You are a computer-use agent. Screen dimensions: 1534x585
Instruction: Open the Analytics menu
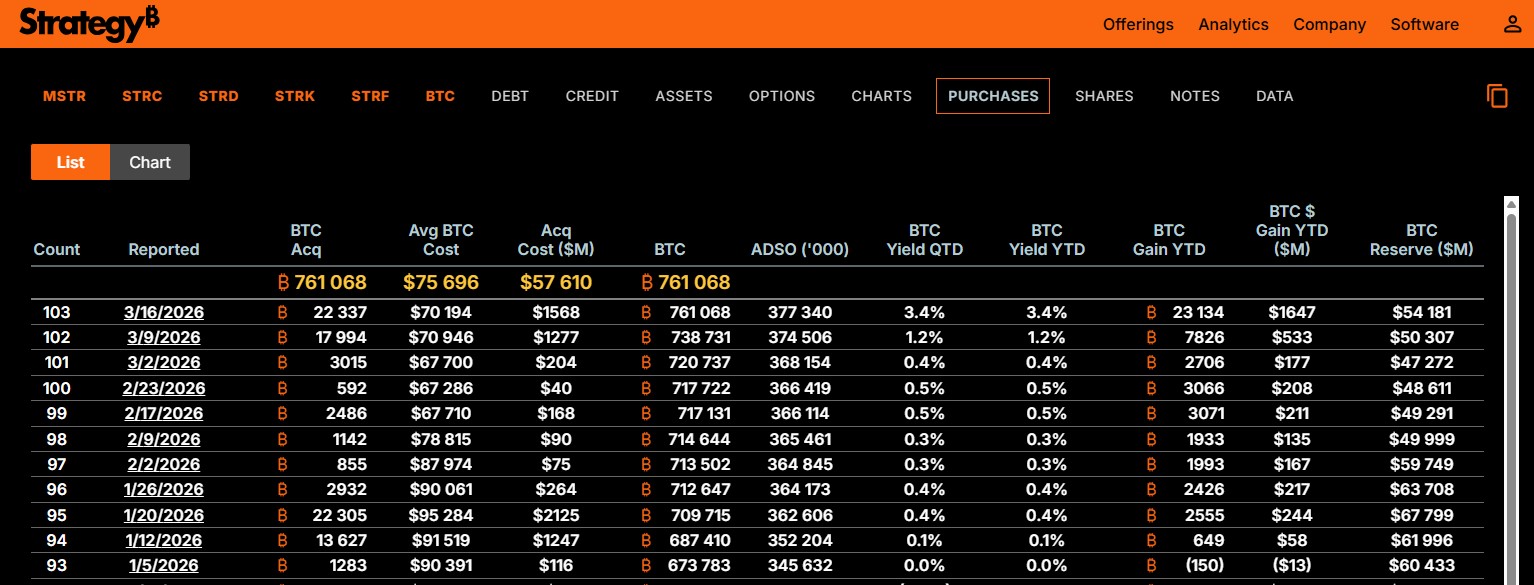(1233, 24)
